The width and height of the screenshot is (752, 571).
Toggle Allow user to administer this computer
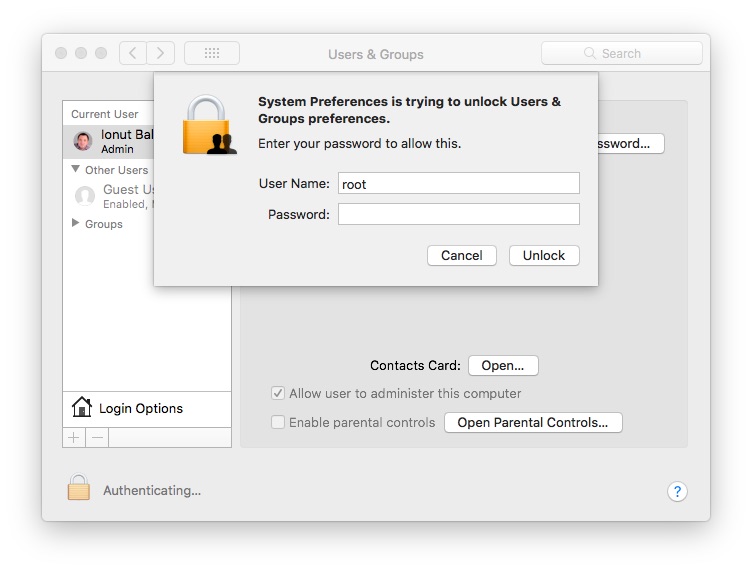[x=278, y=394]
